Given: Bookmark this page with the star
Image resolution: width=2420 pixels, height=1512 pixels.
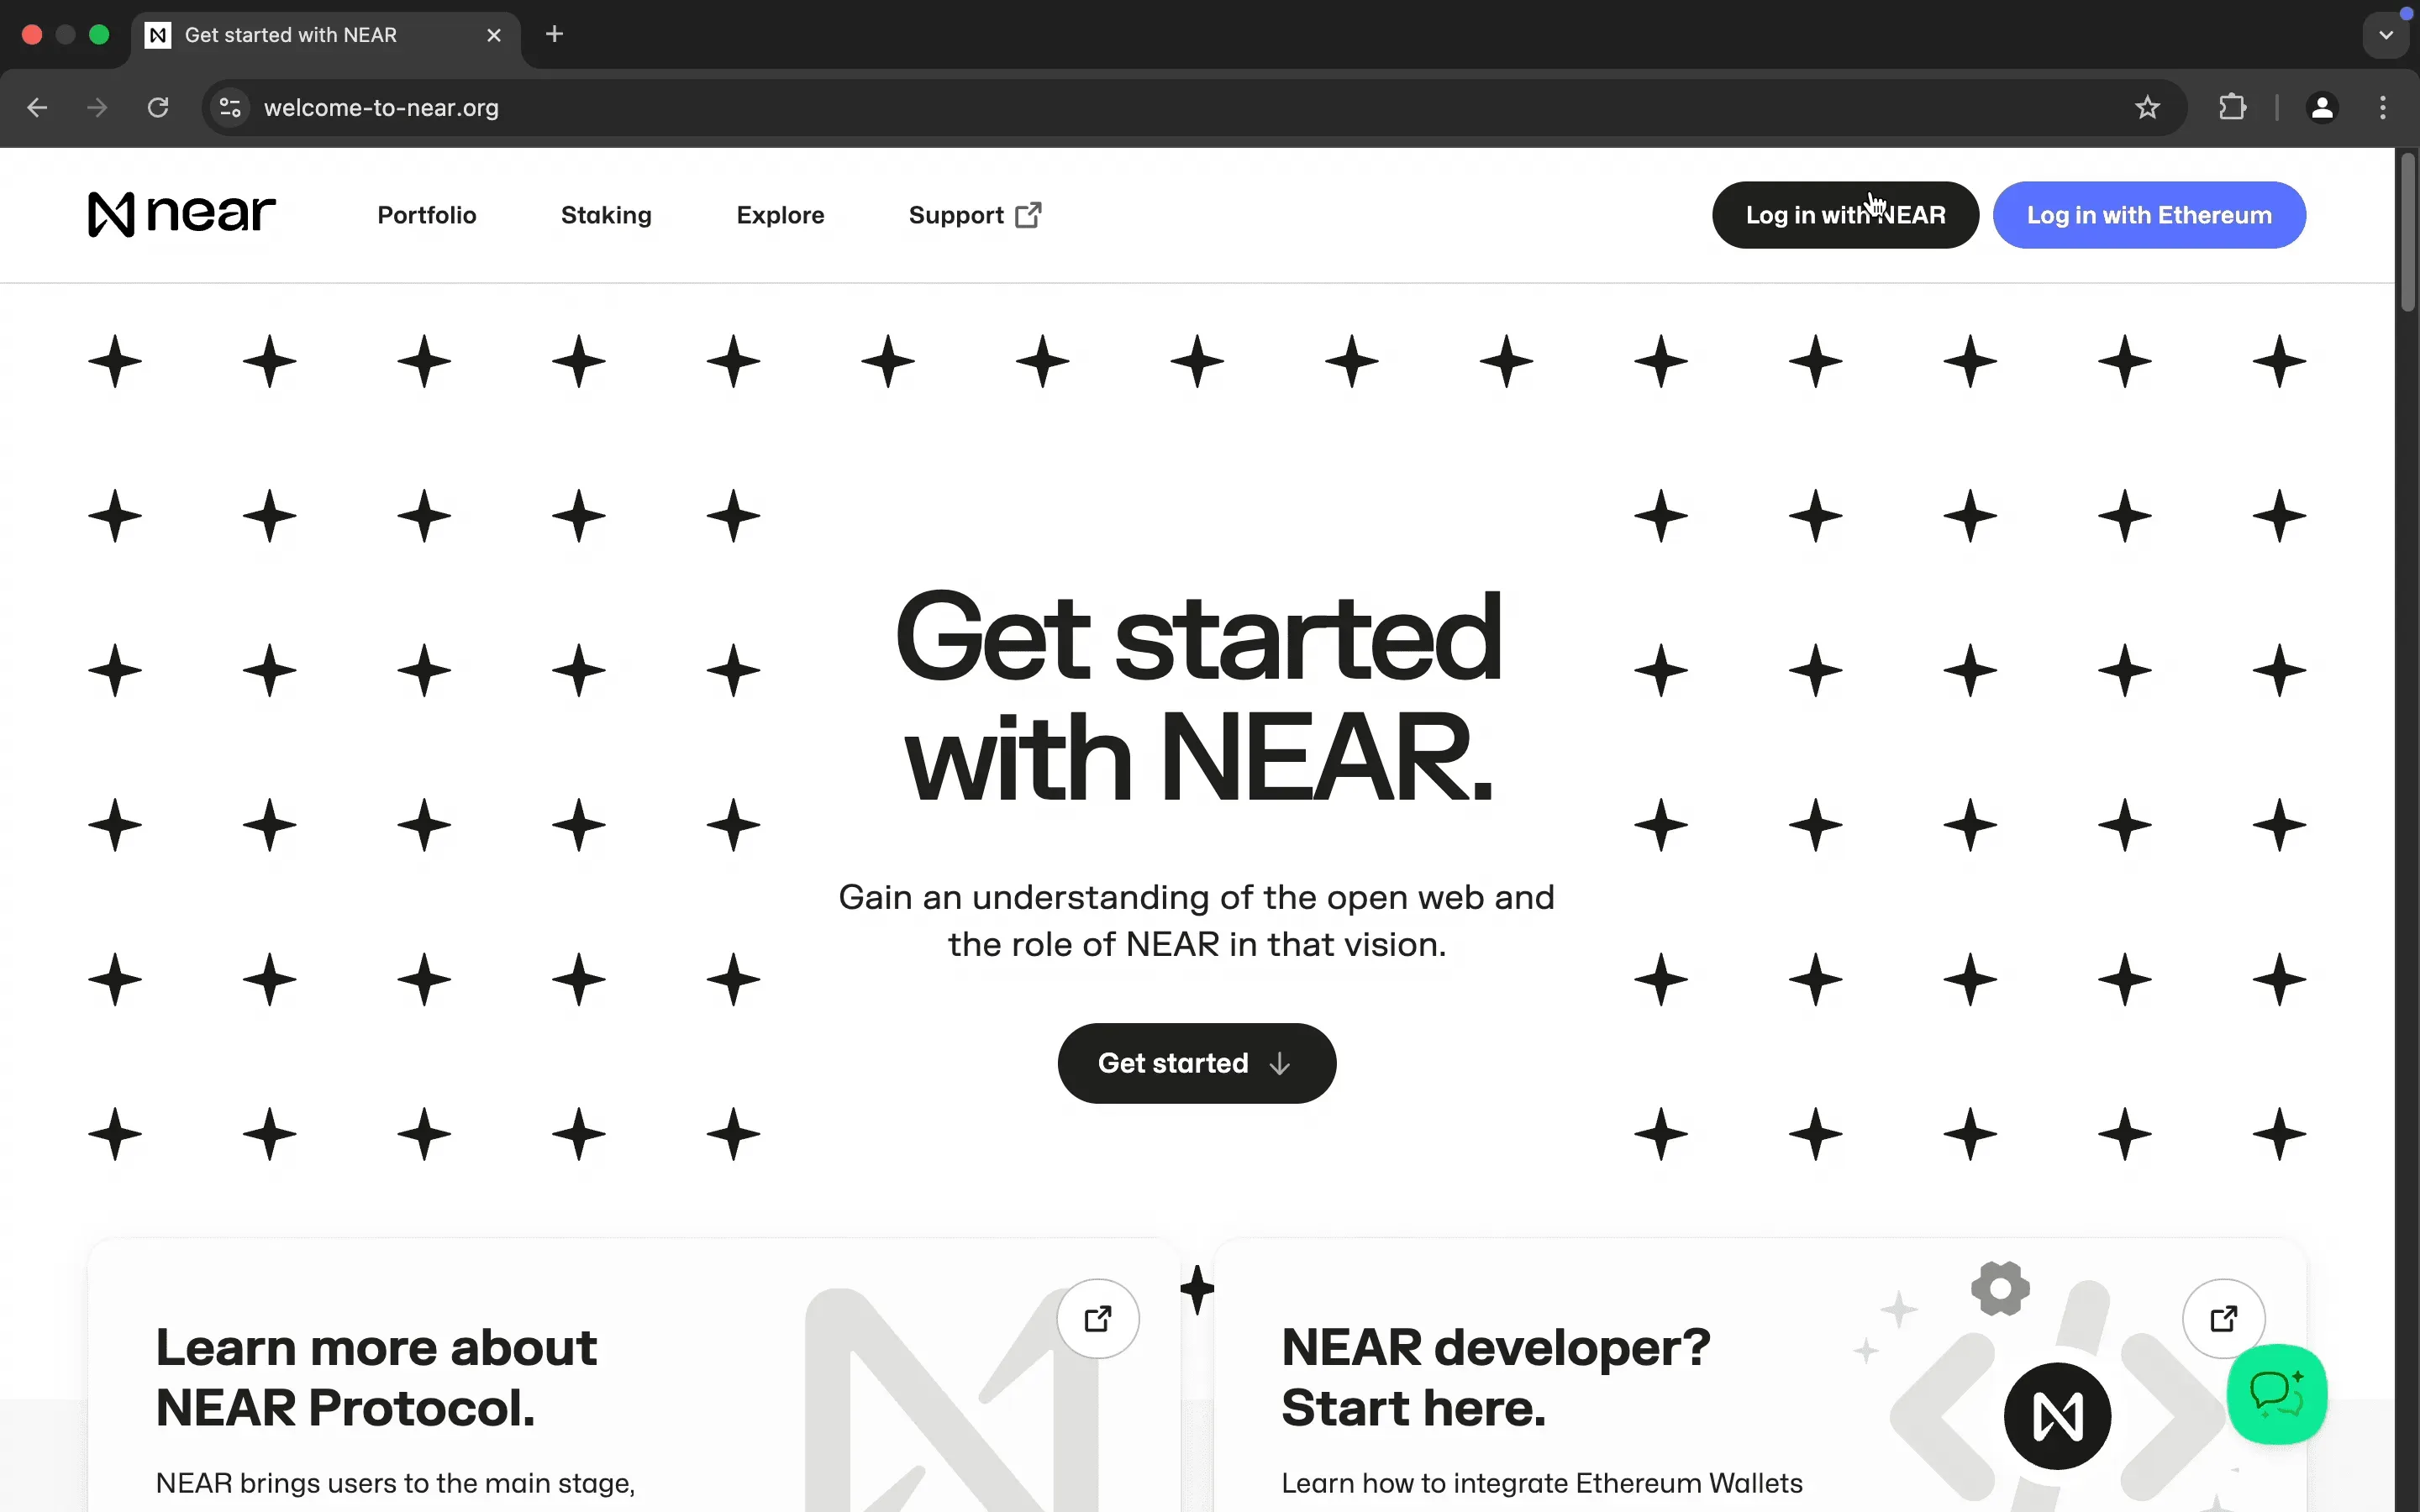Looking at the screenshot, I should 2147,108.
